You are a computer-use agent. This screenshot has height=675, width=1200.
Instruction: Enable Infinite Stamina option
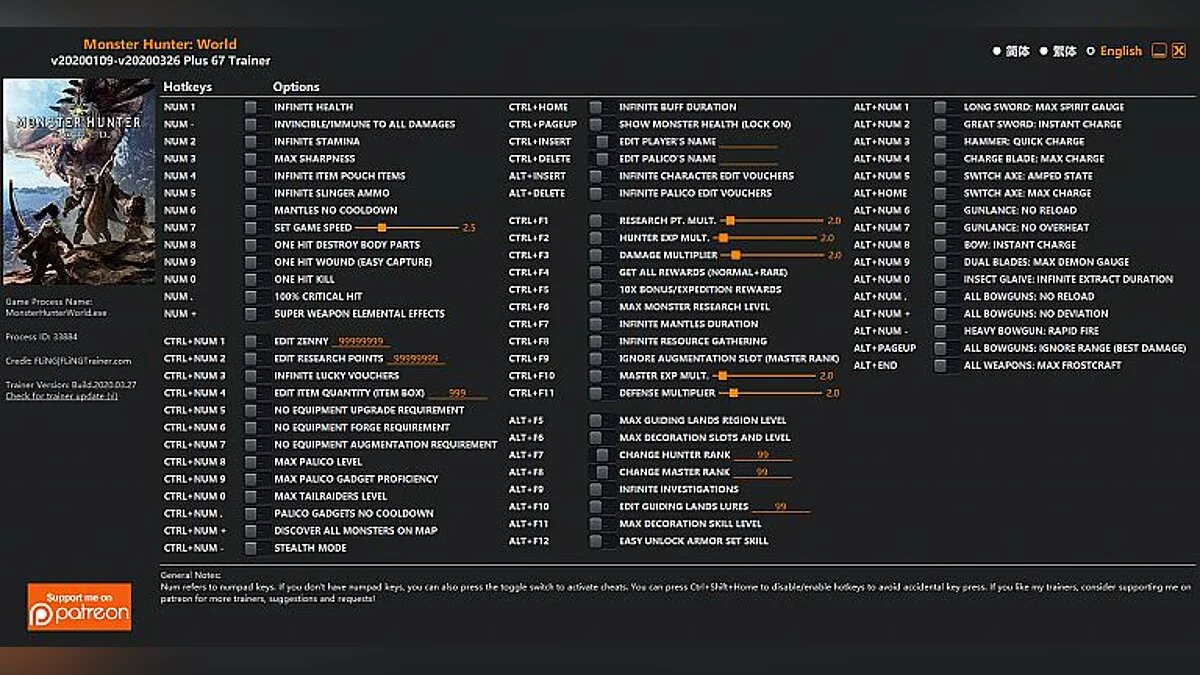[251, 142]
